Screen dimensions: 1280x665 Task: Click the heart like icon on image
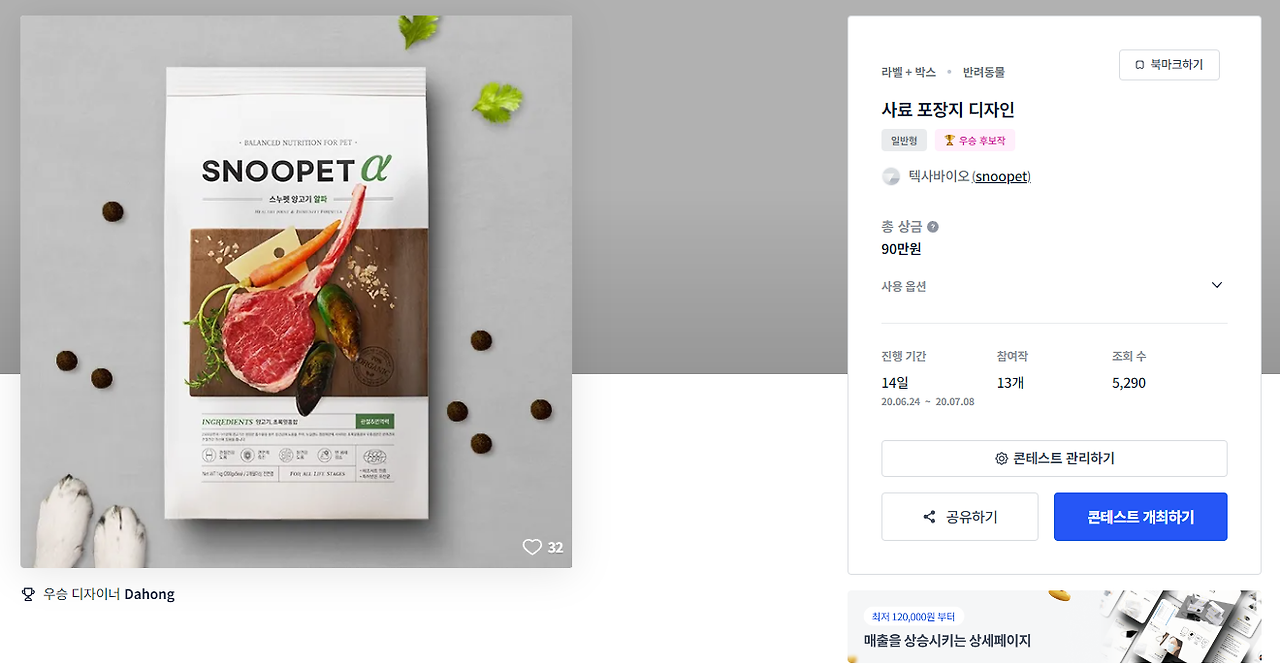click(x=532, y=547)
